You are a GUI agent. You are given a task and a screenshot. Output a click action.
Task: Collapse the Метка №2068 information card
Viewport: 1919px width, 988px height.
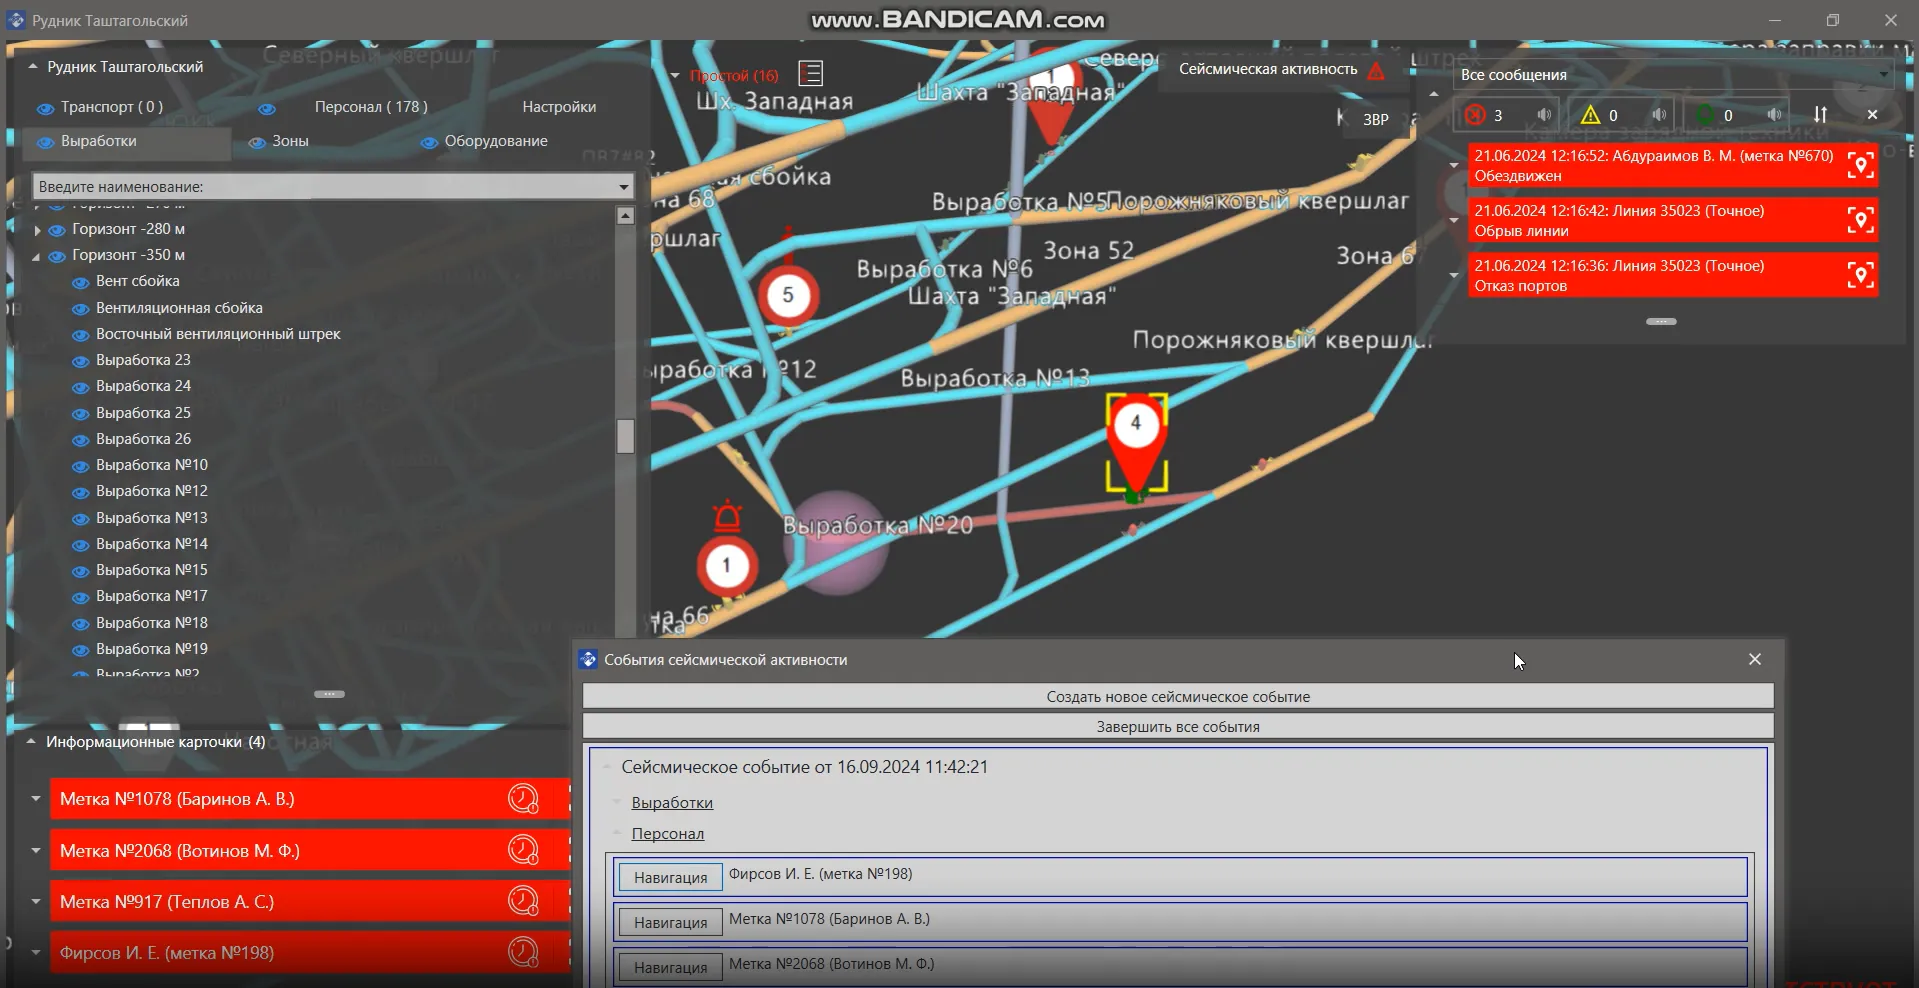[36, 851]
